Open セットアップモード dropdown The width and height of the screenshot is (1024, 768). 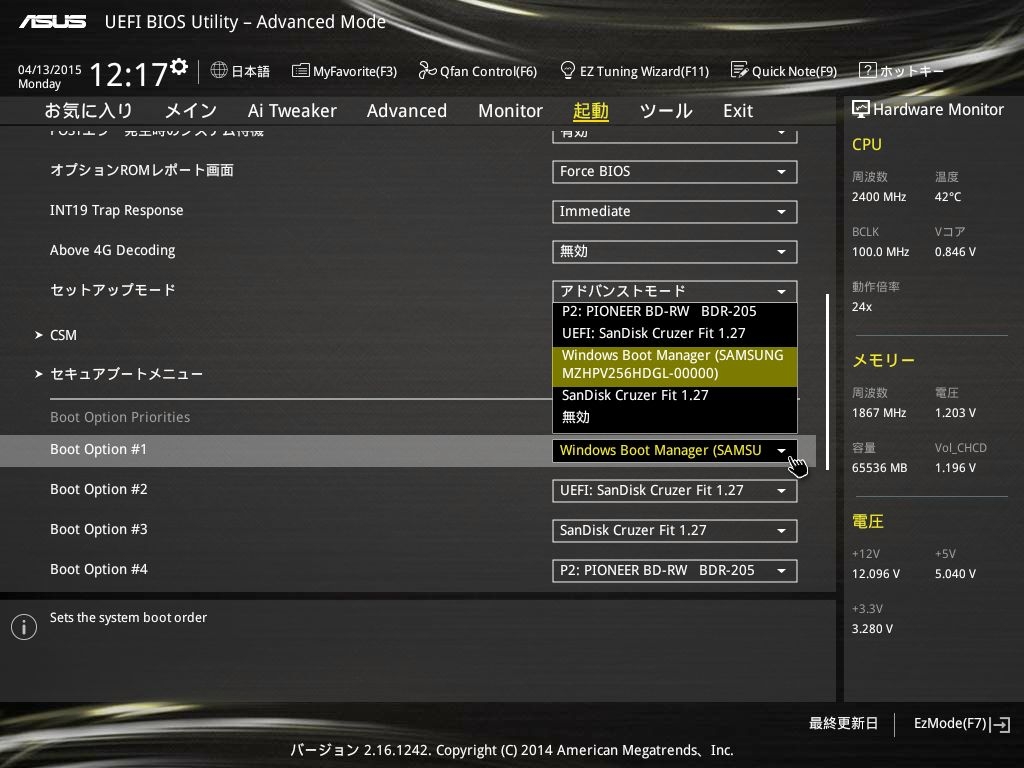(675, 291)
